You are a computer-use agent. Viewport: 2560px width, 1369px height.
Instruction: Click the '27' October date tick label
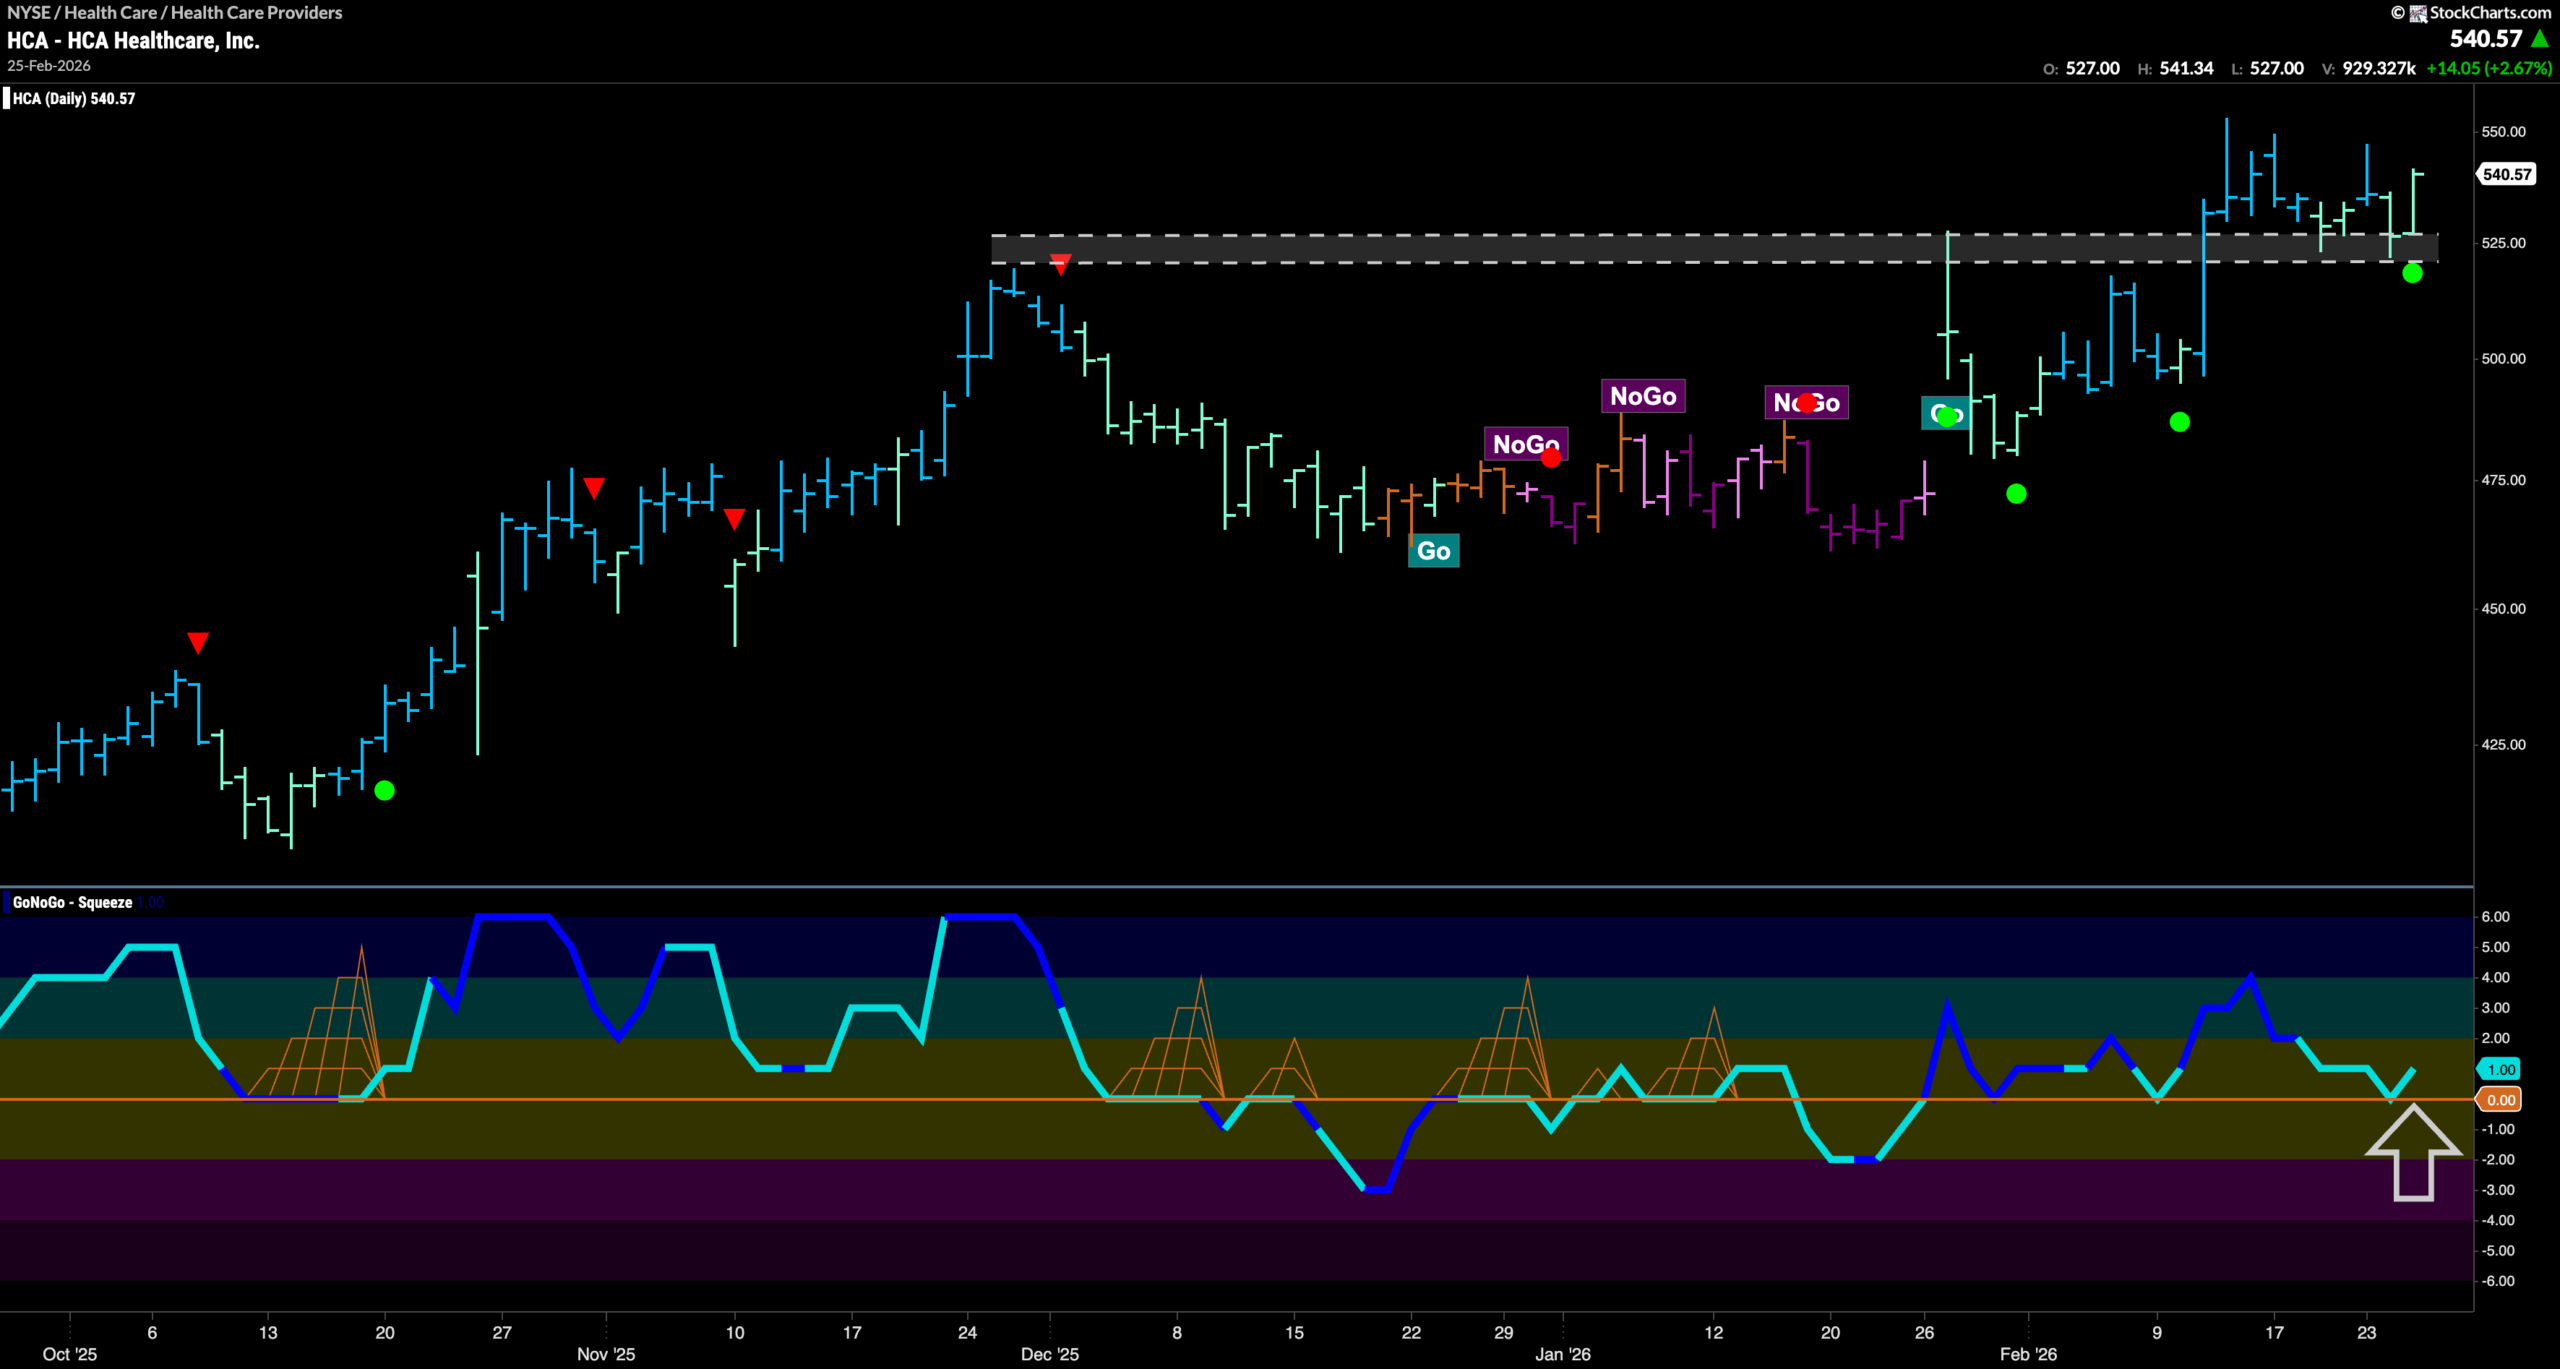click(x=502, y=1332)
